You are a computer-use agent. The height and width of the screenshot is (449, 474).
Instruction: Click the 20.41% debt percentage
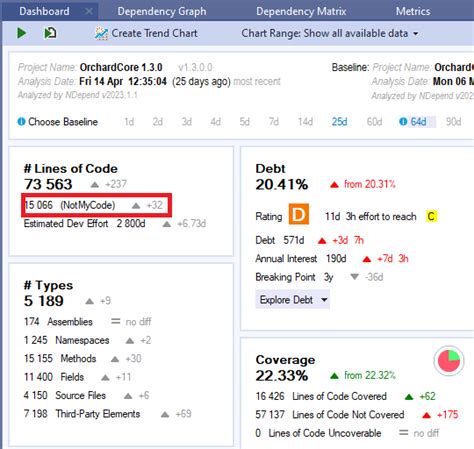[x=282, y=184]
